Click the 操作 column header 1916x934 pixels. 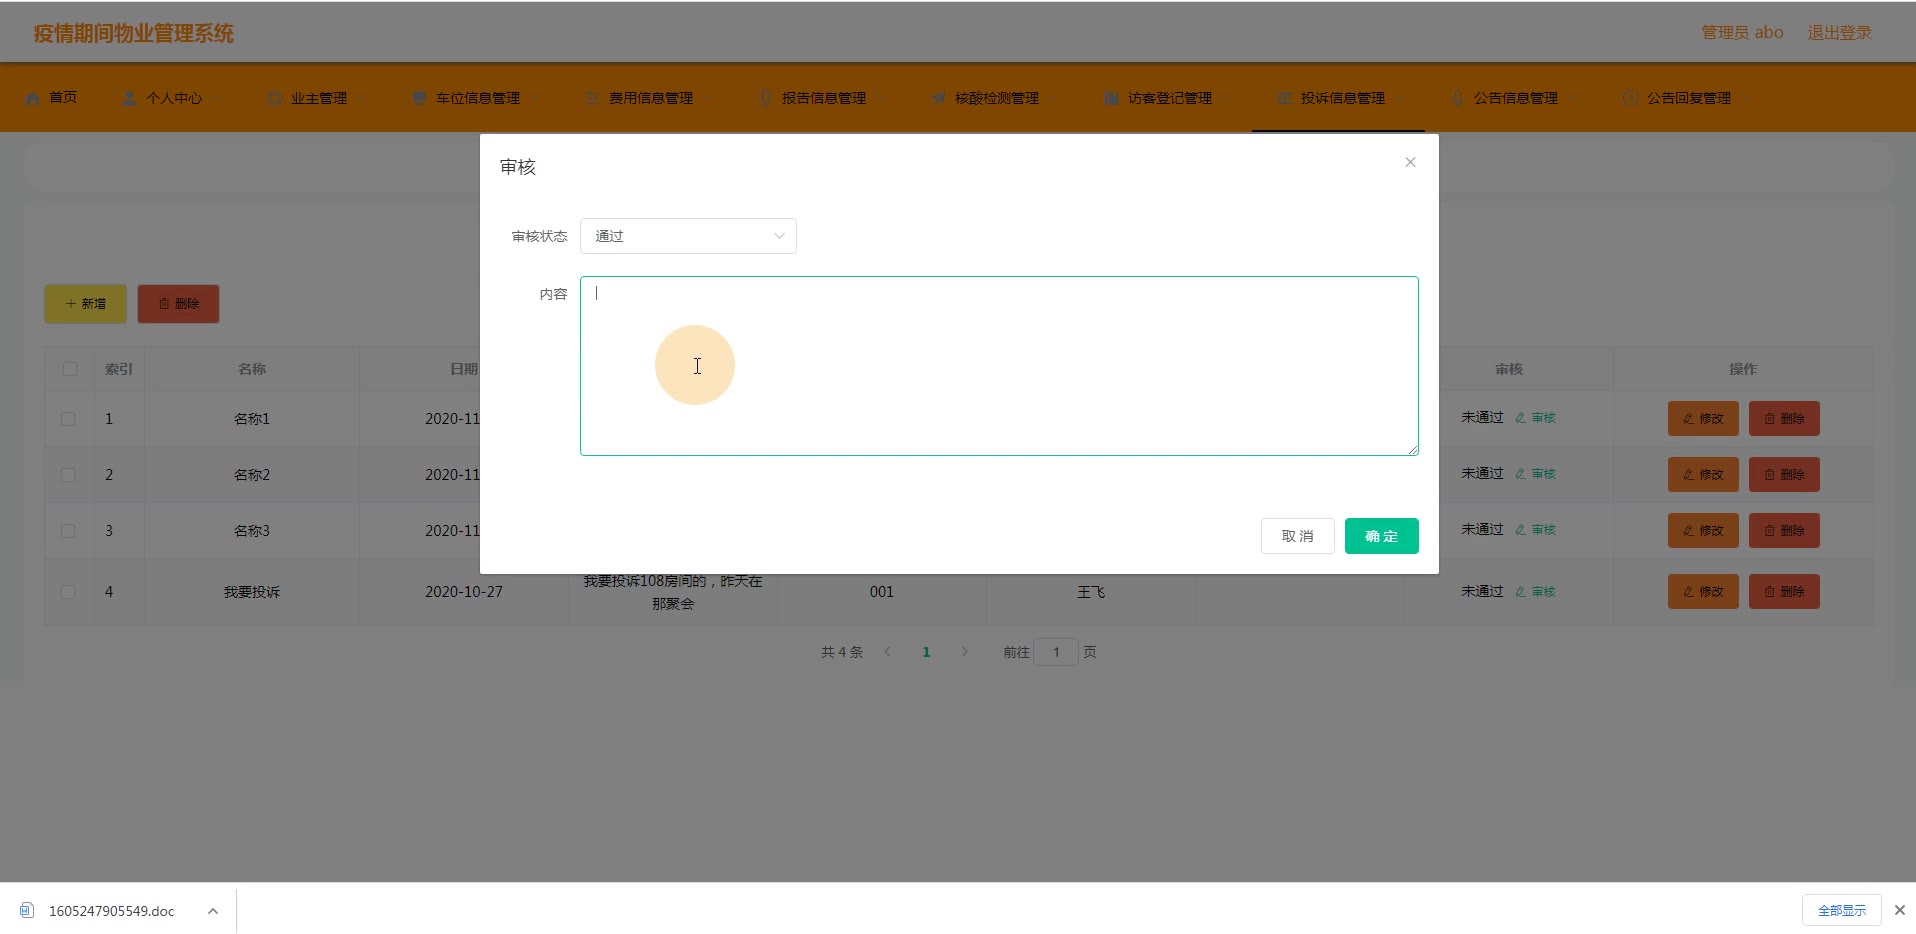(1743, 369)
